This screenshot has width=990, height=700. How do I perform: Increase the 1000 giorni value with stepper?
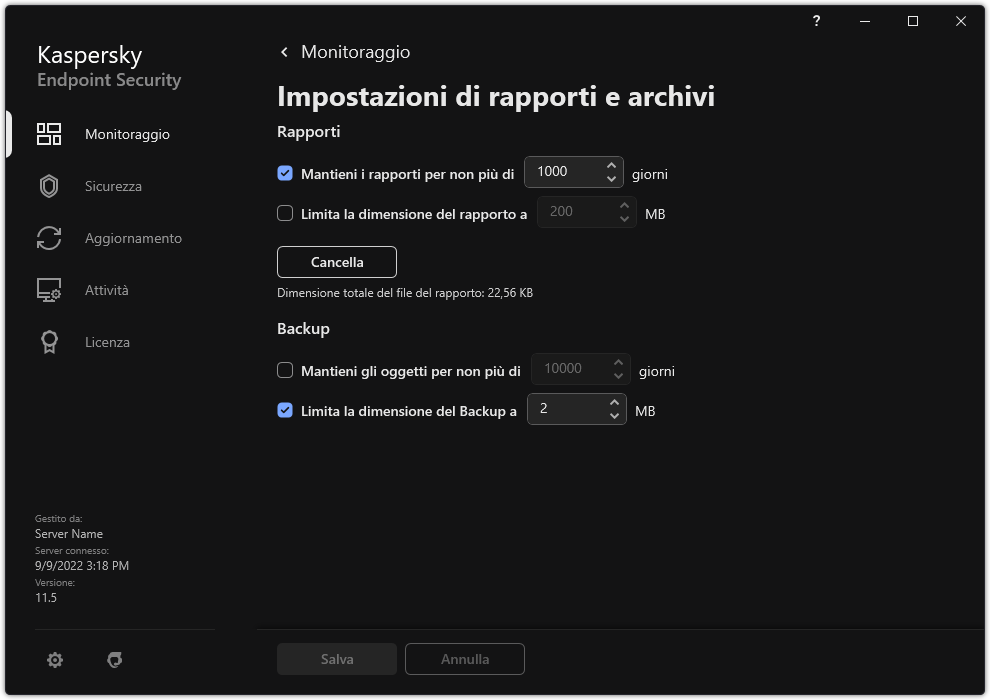coord(611,166)
